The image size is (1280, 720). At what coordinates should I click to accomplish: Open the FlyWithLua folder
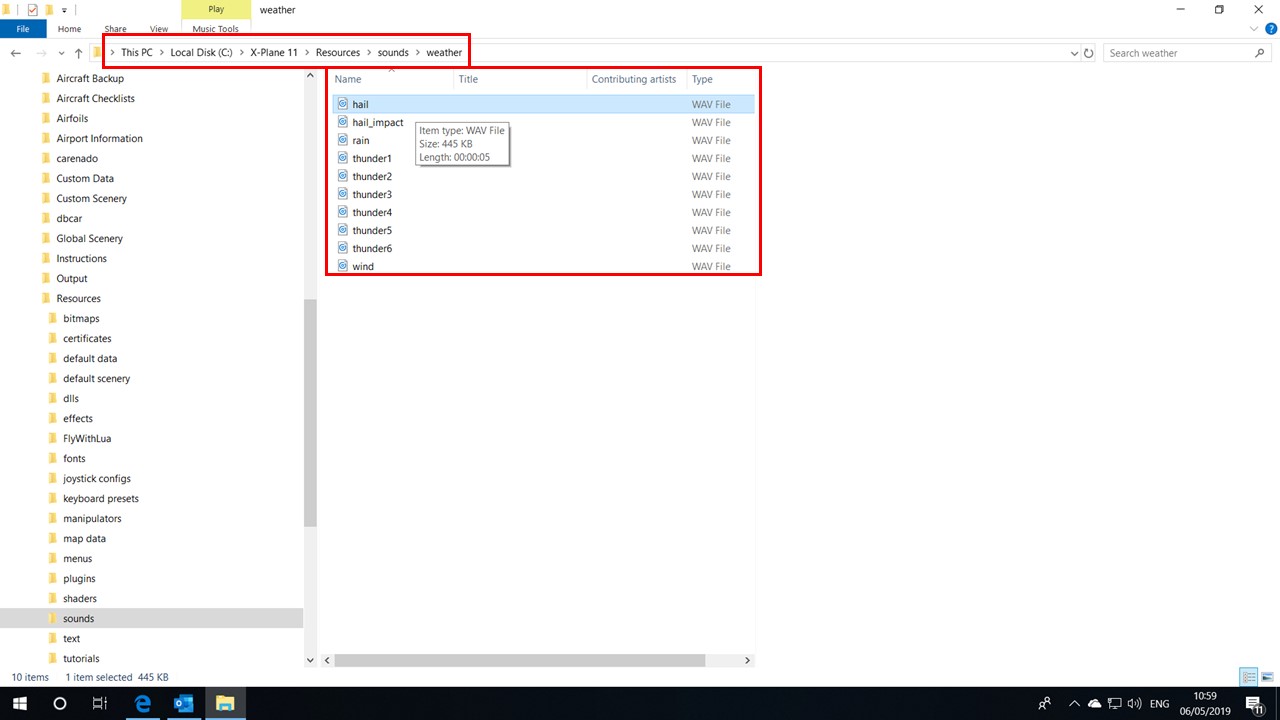[x=87, y=438]
